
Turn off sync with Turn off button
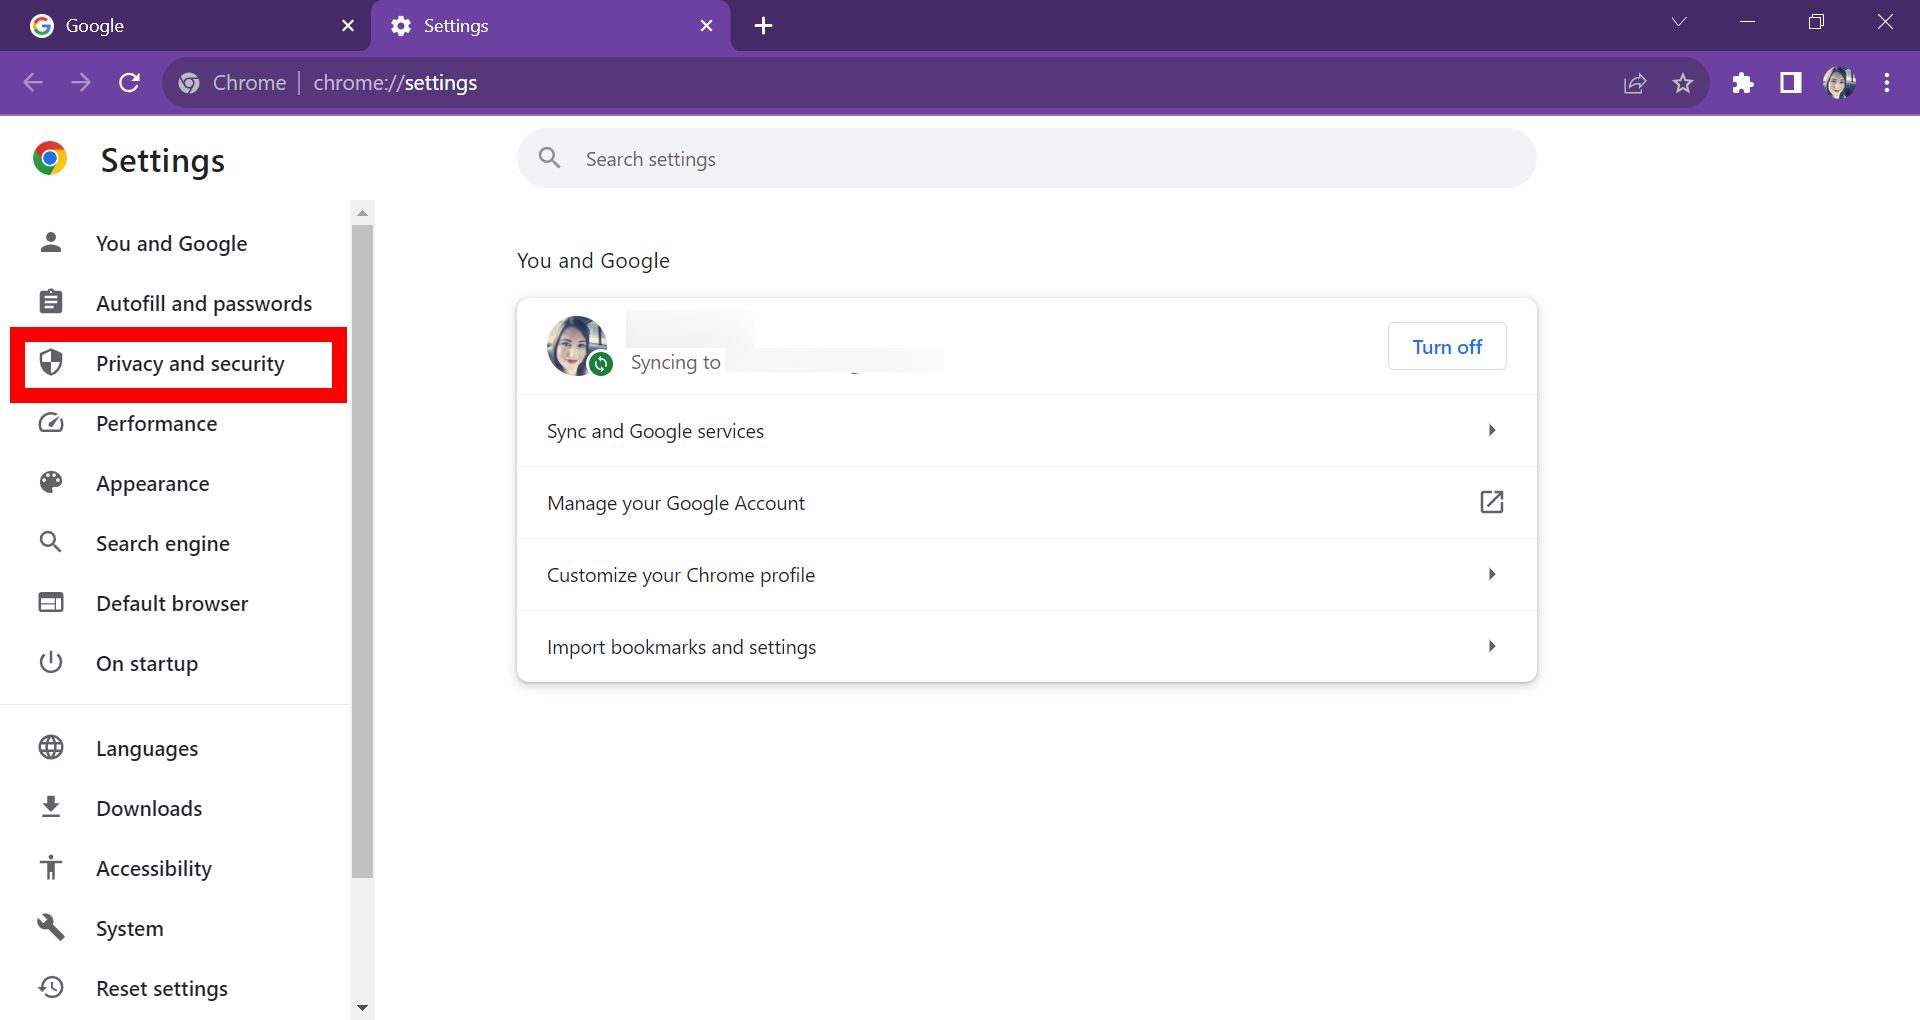click(x=1447, y=347)
